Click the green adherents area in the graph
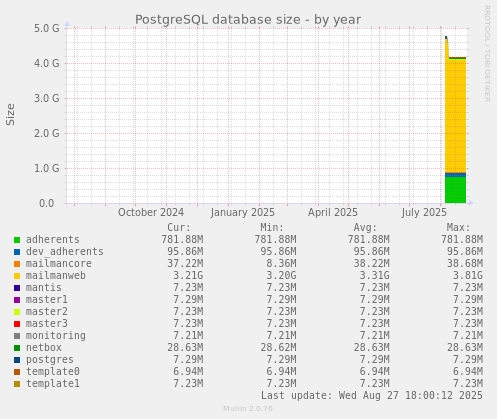The height and width of the screenshot is (419, 497). tap(455, 190)
